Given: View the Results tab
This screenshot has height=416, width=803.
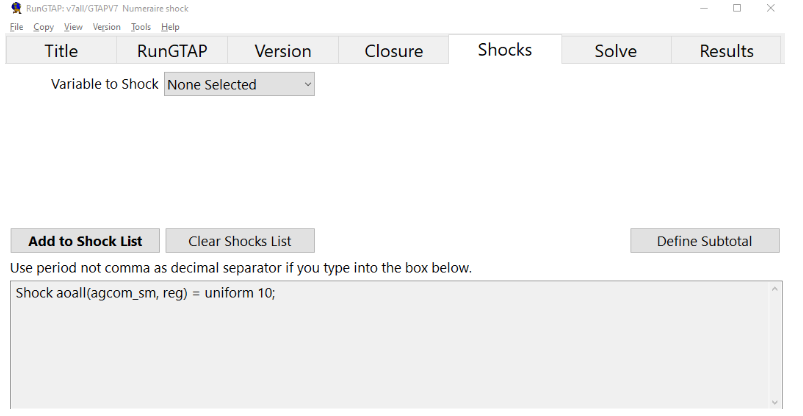Looking at the screenshot, I should point(726,51).
